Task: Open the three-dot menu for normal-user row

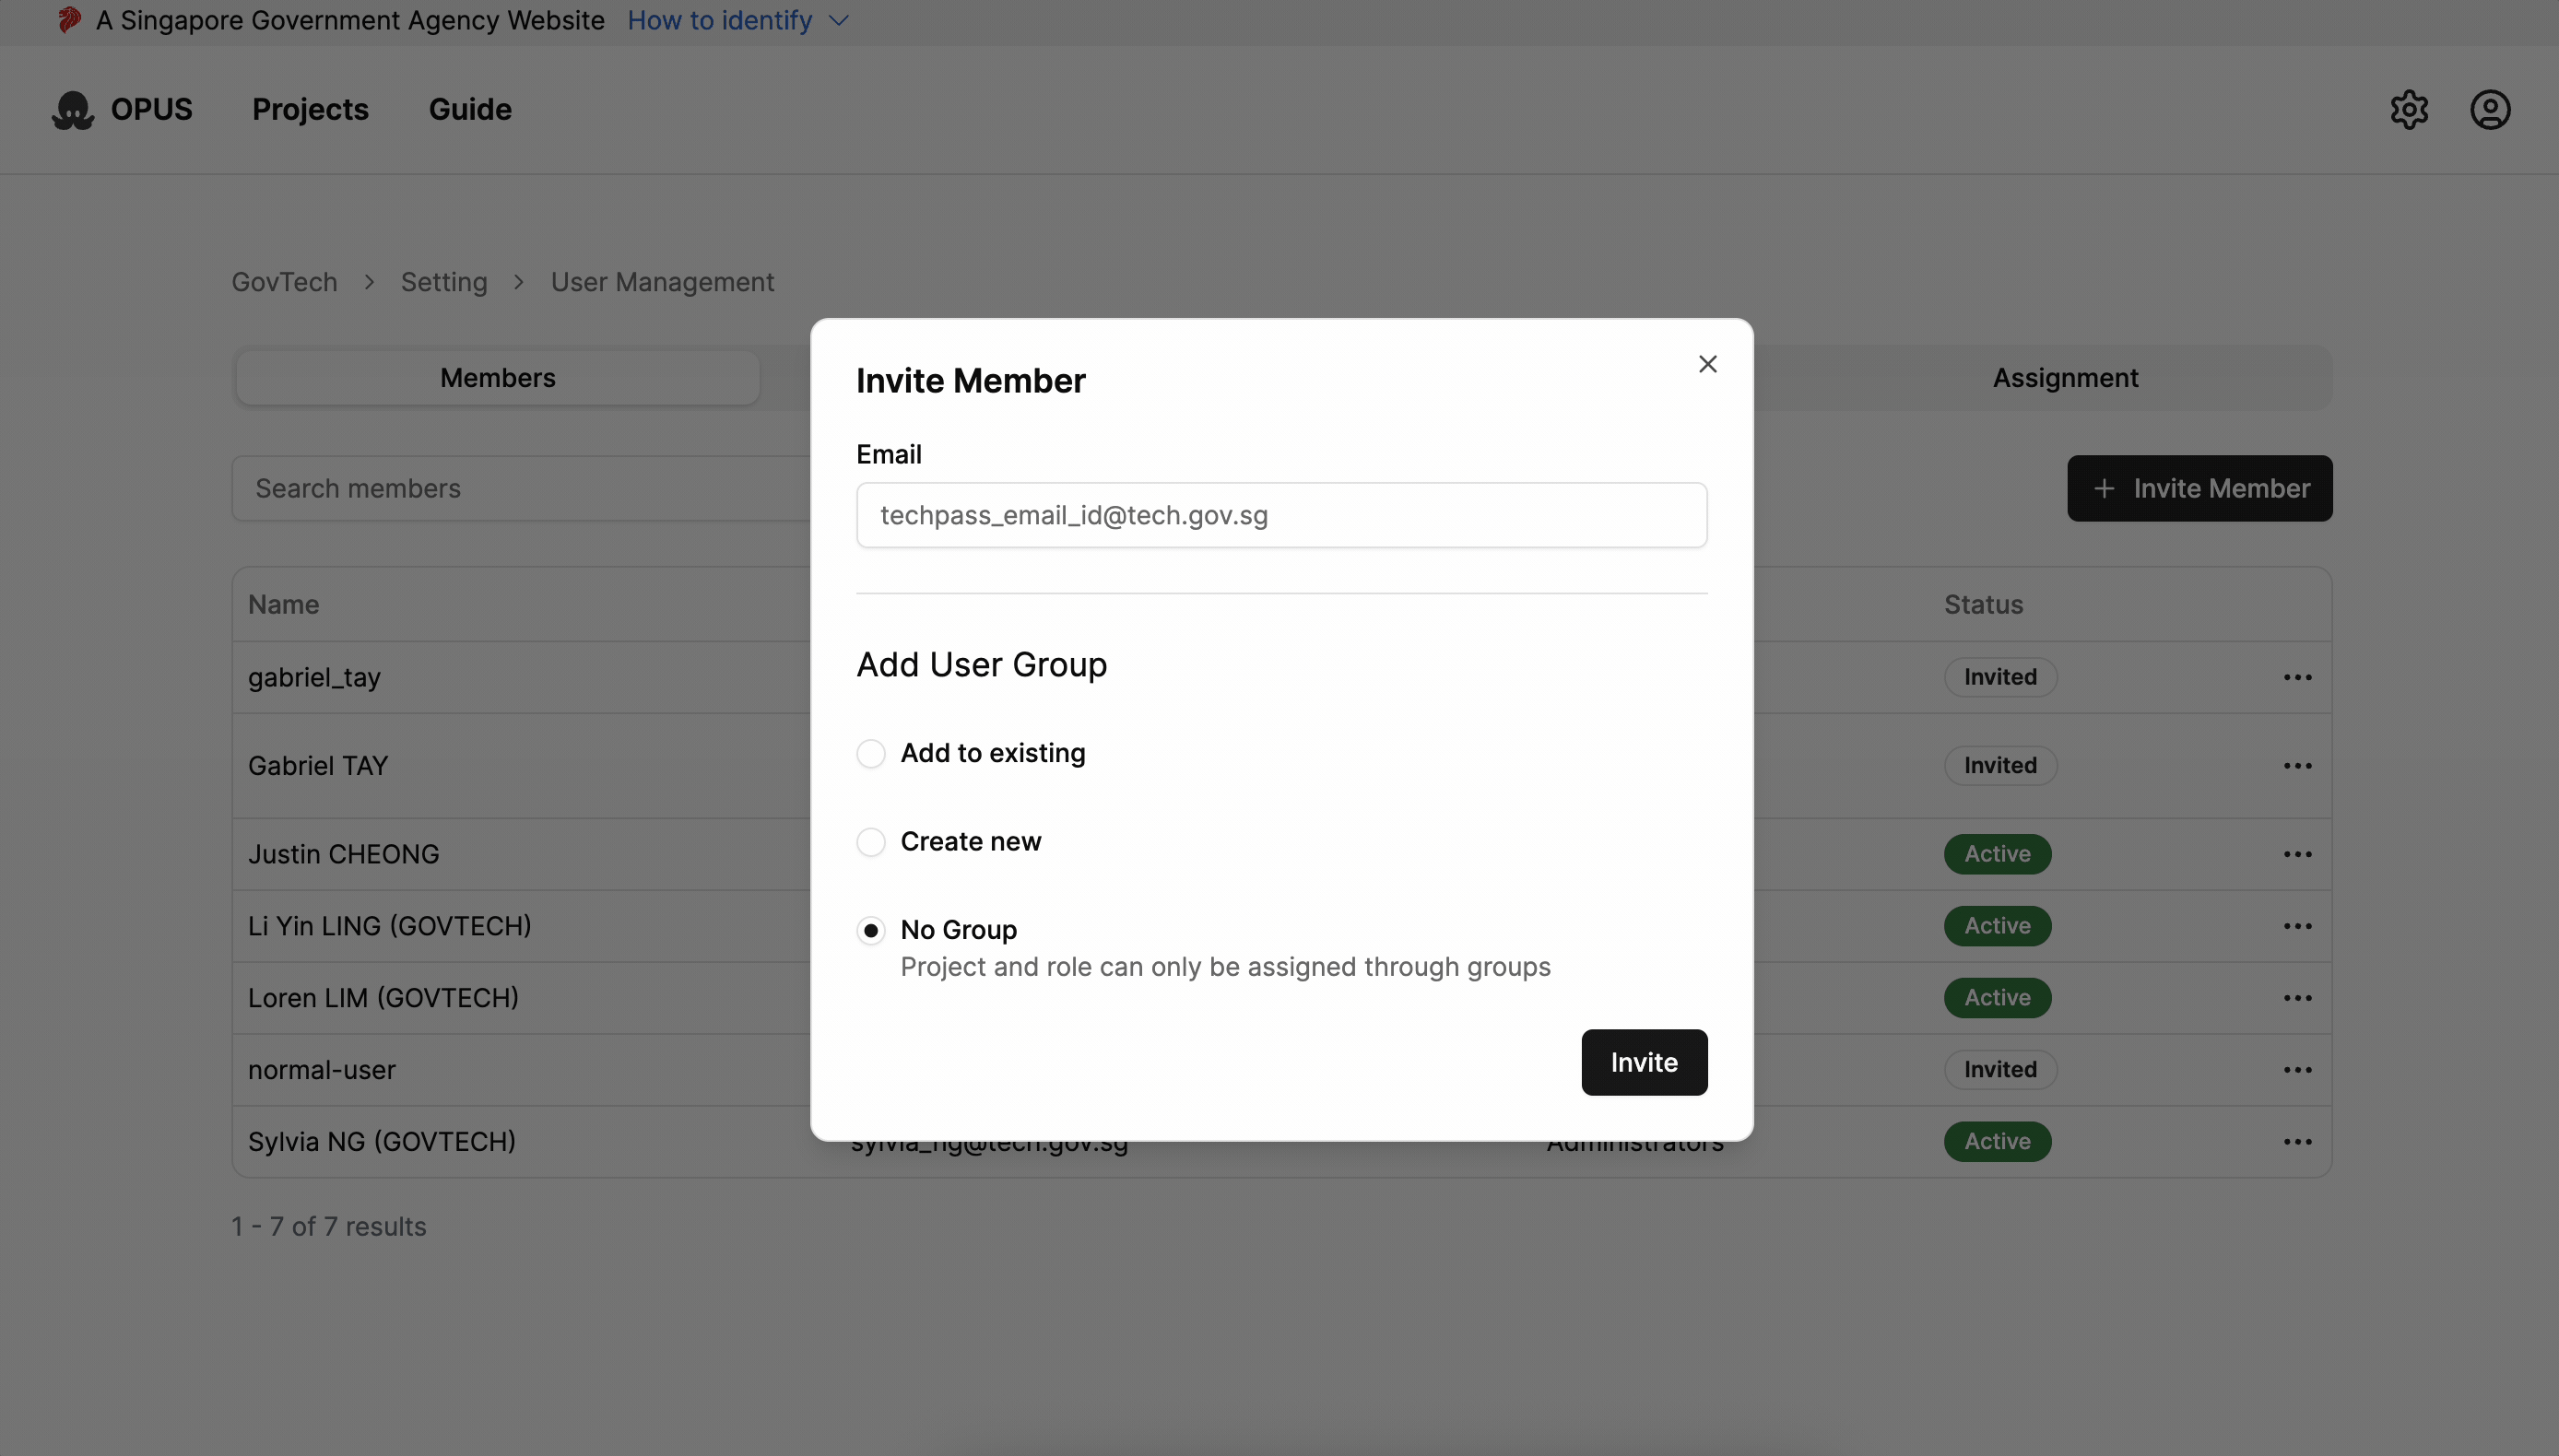Action: pos(2297,1070)
